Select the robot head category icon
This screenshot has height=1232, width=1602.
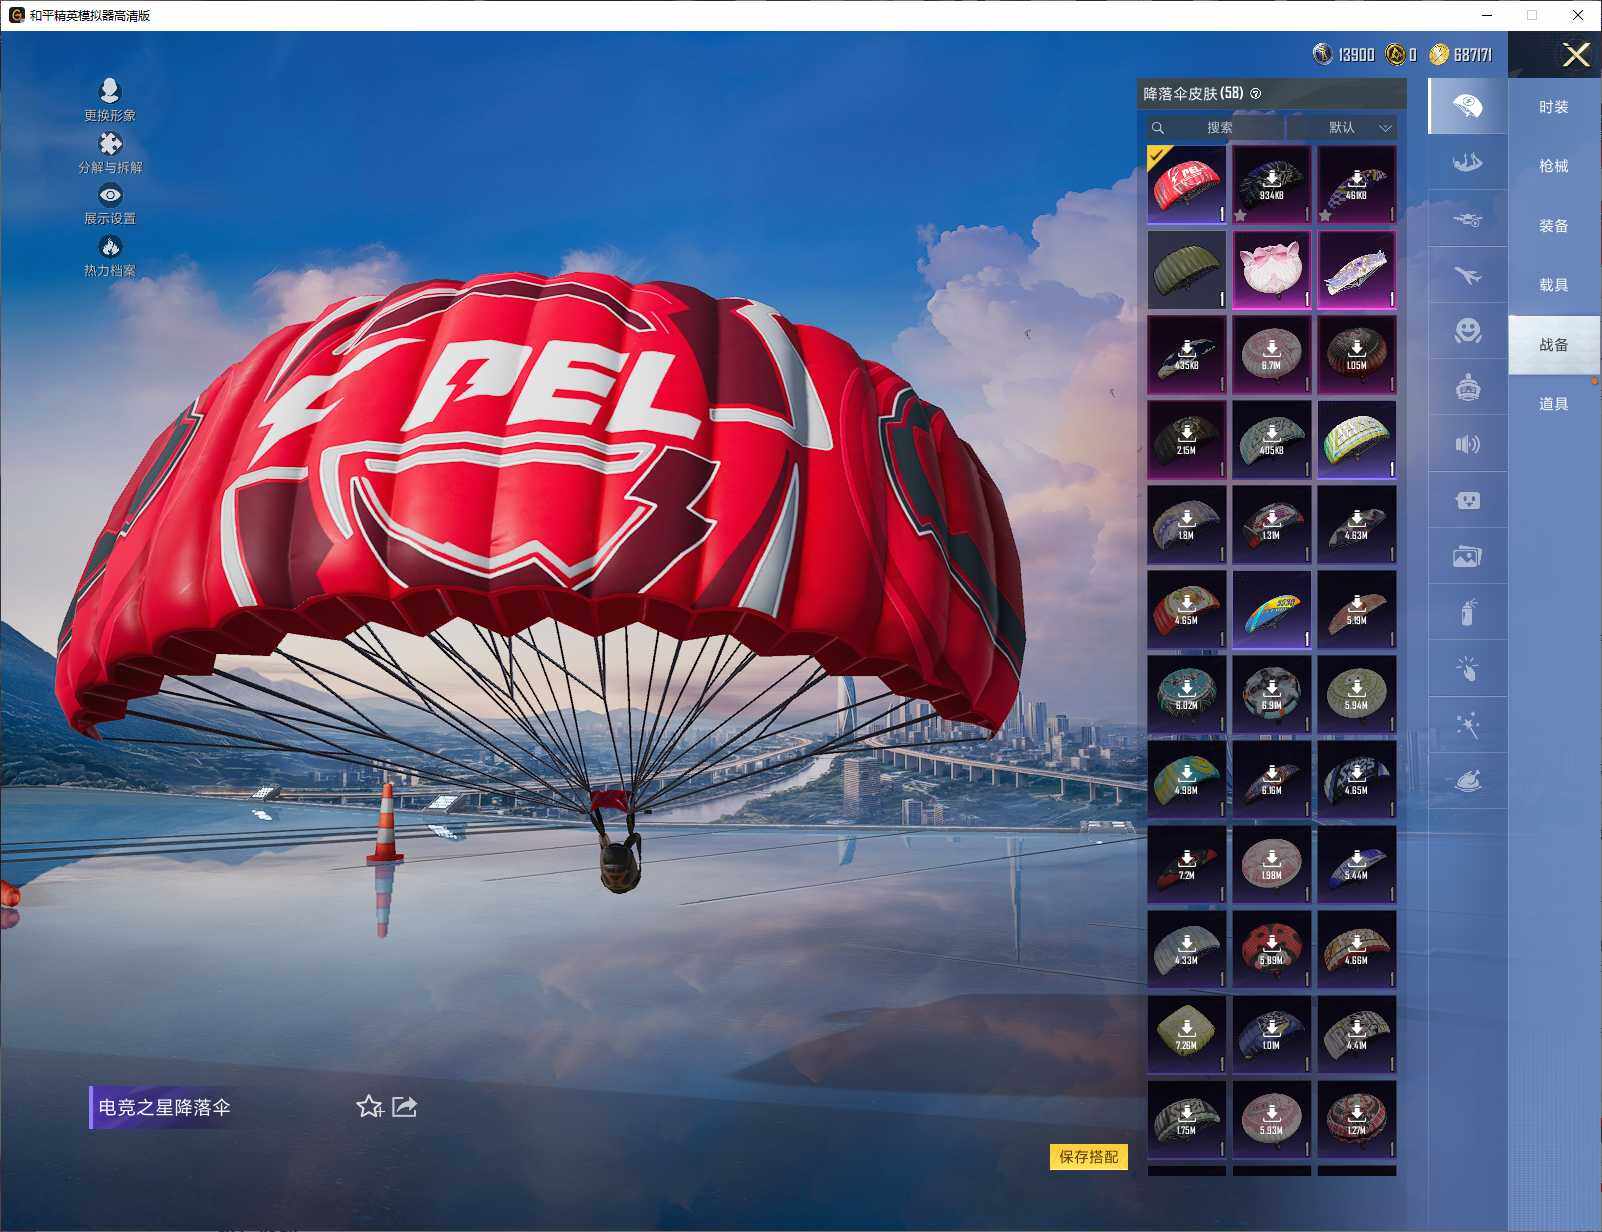point(1467,388)
